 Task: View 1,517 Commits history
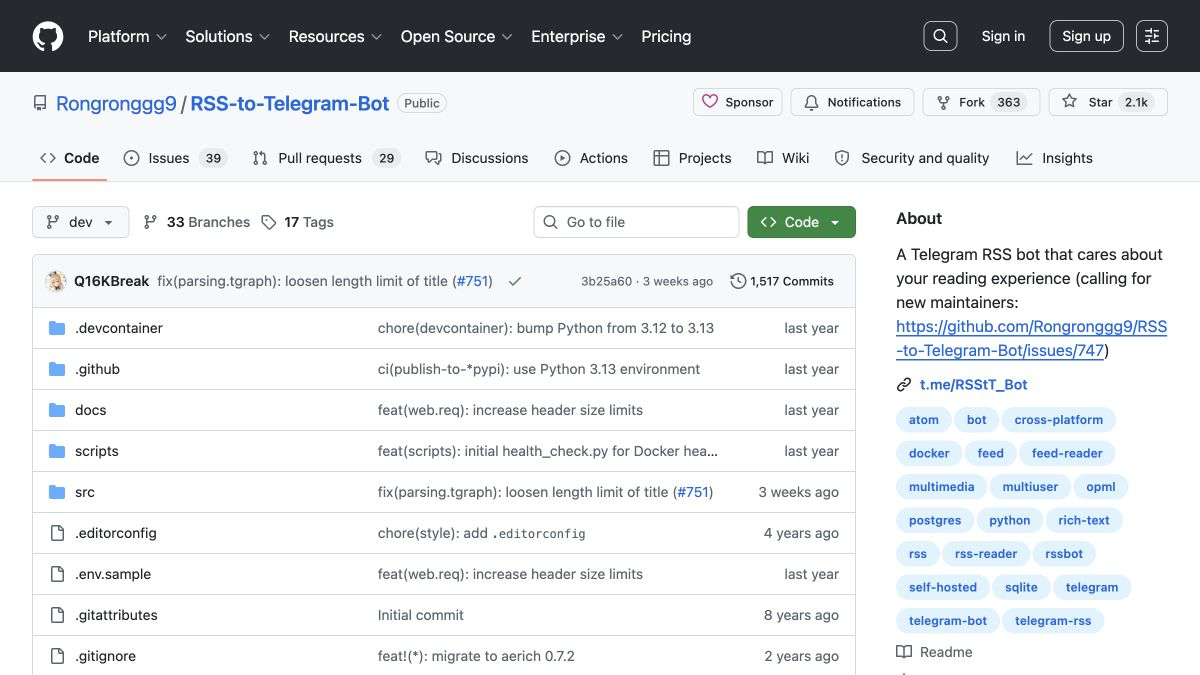pos(782,281)
